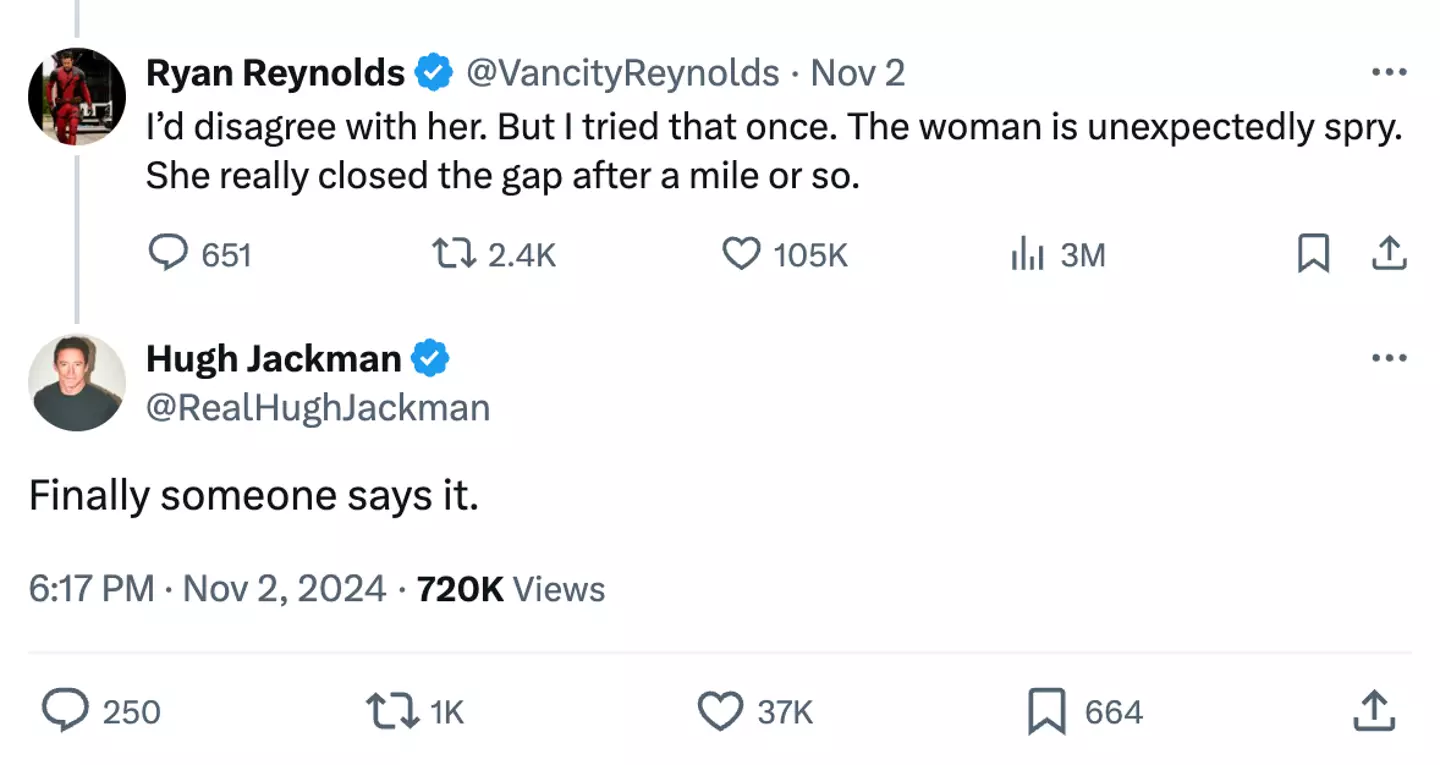Reply to Hugh Jackman's tweet
Screen dimensions: 1440x765
(x=64, y=711)
